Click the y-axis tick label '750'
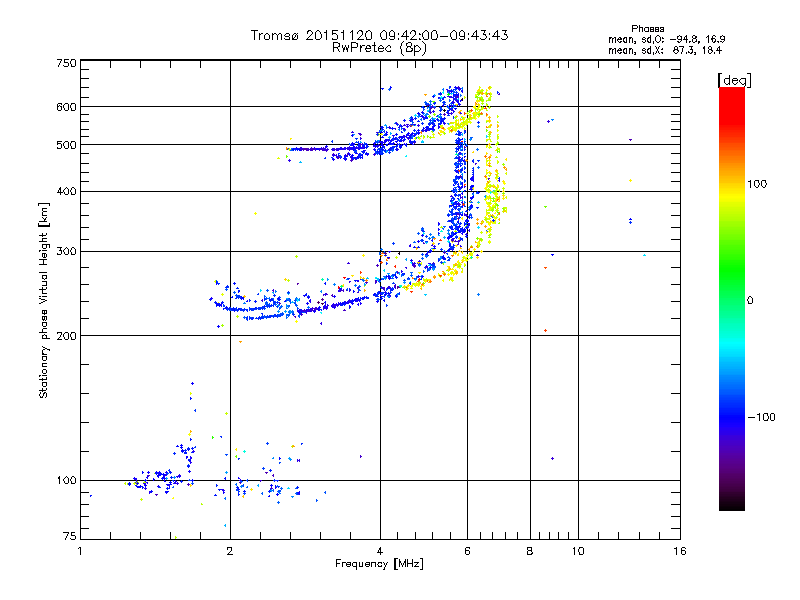Image resolution: width=800 pixels, height=600 pixels. [66, 63]
